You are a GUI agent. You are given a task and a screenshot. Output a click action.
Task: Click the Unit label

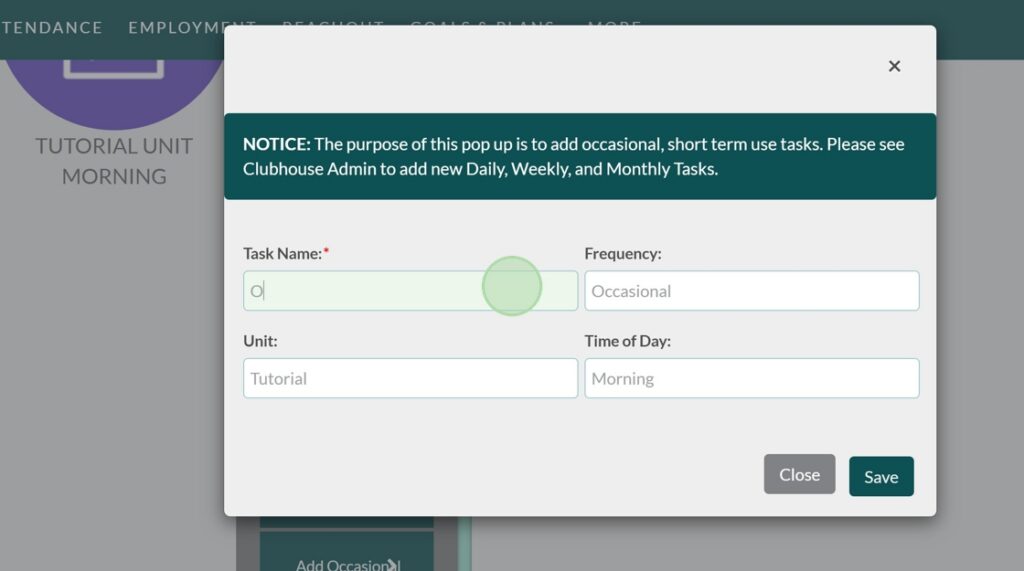coord(260,341)
